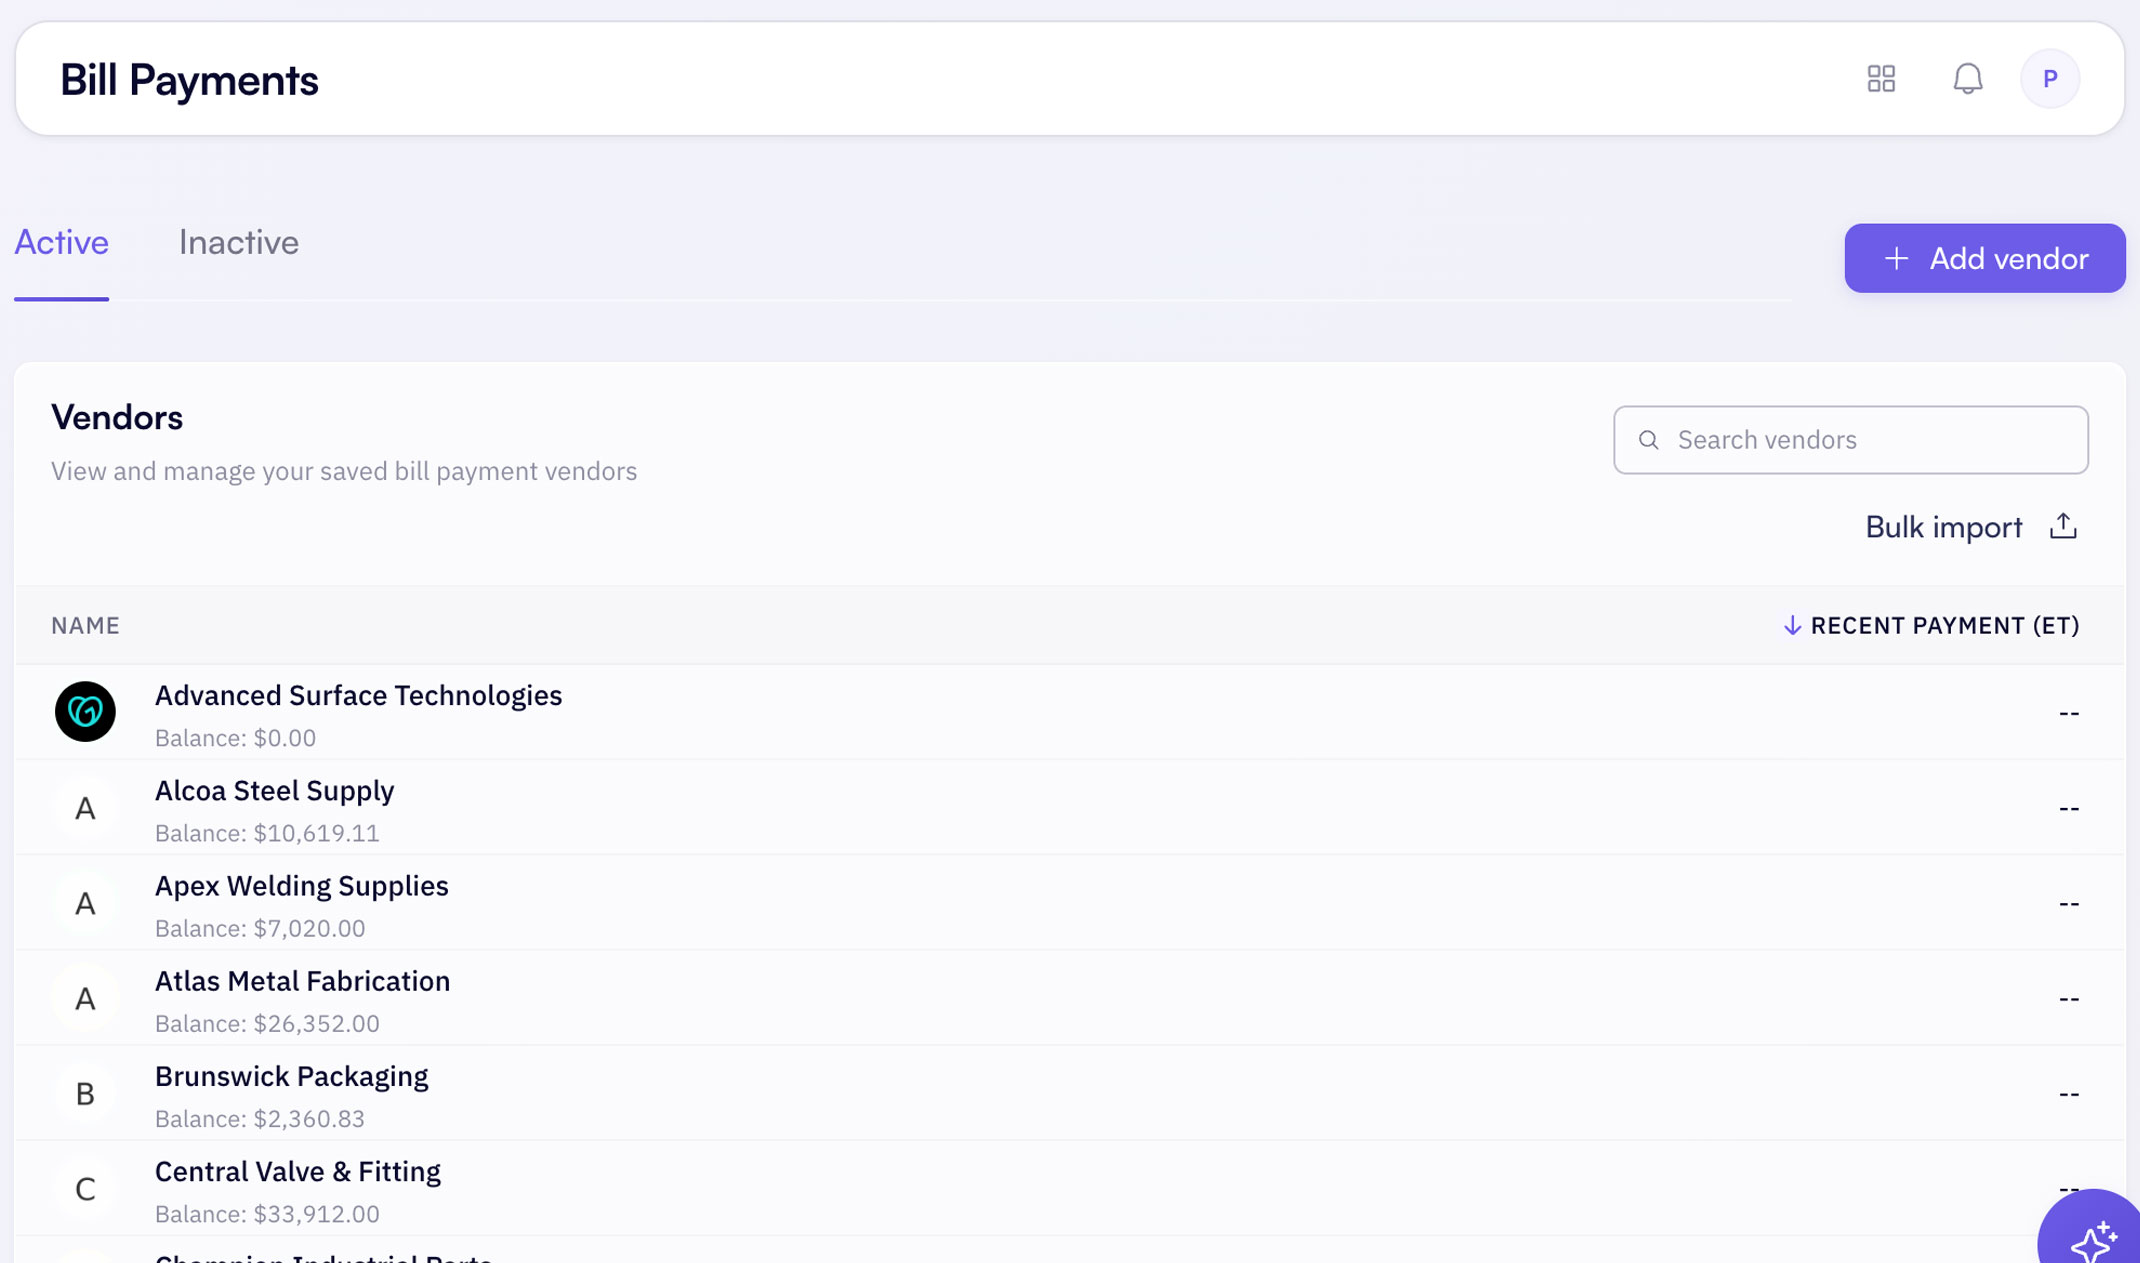Click Atlas Metal Fabrication letter avatar
The width and height of the screenshot is (2140, 1263).
[x=85, y=998]
